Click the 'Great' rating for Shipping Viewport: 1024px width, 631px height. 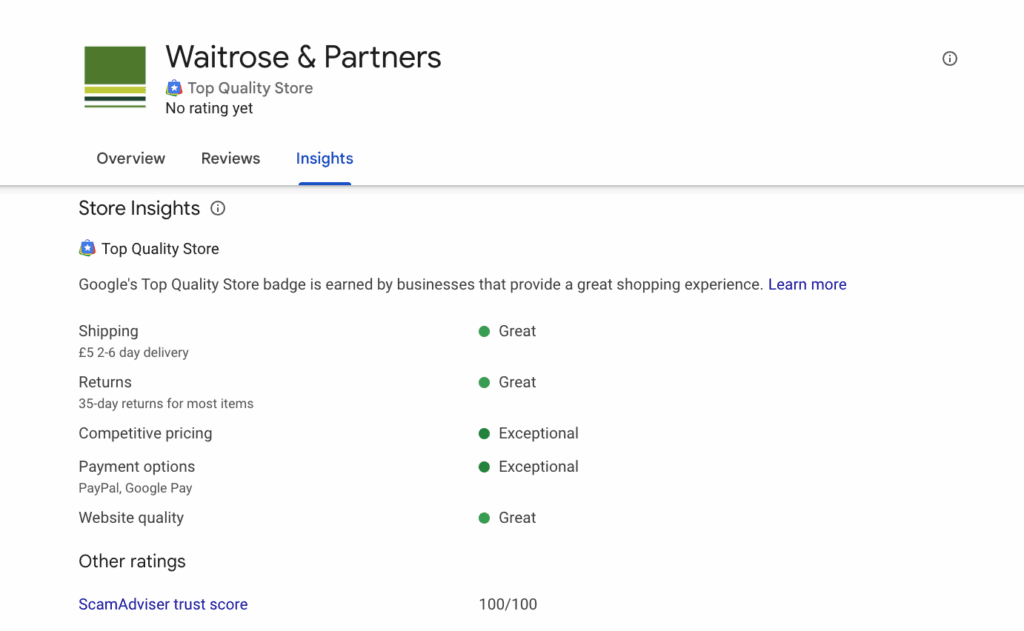point(517,331)
